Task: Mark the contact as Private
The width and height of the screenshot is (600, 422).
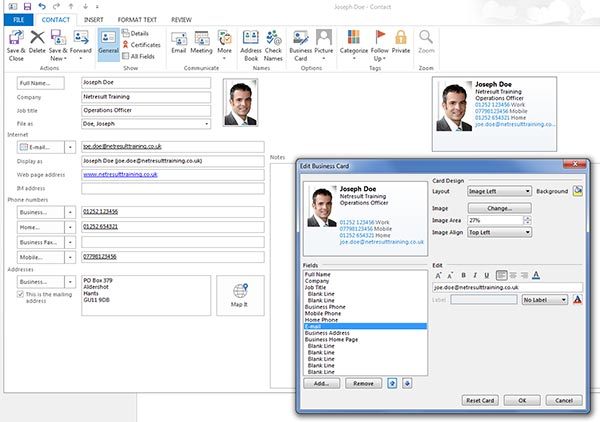Action: pos(401,42)
